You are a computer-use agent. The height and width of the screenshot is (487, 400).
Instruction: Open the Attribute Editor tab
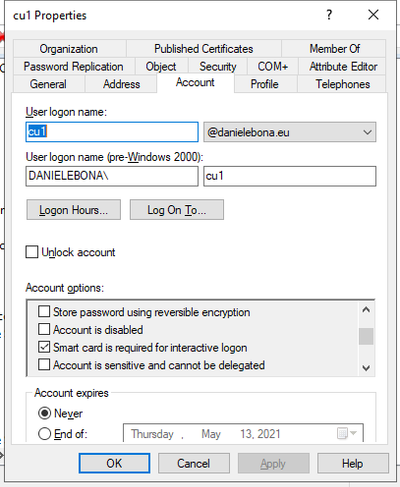[343, 66]
